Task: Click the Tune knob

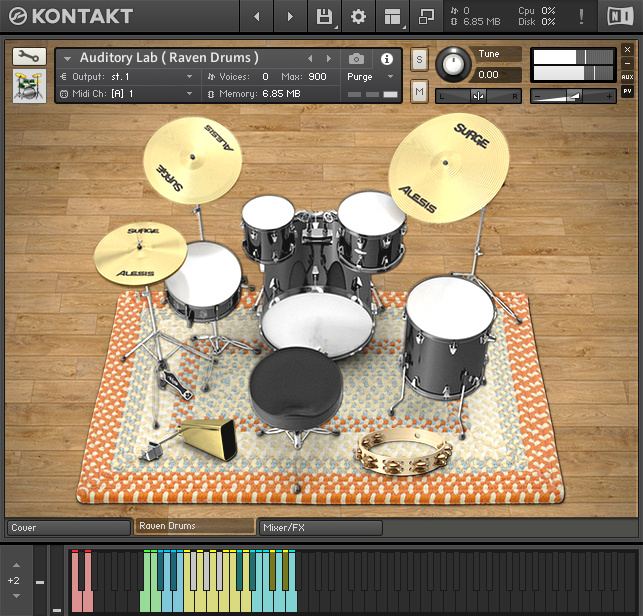Action: pyautogui.click(x=453, y=64)
